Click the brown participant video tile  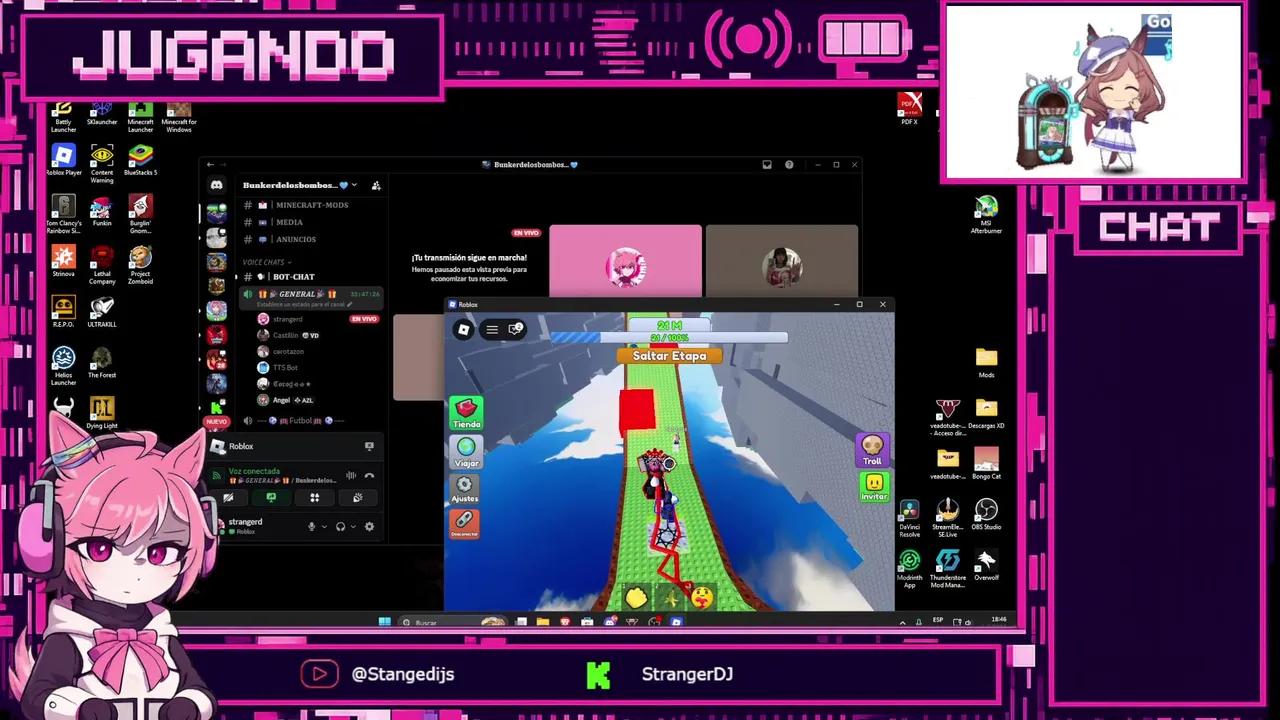(782, 262)
